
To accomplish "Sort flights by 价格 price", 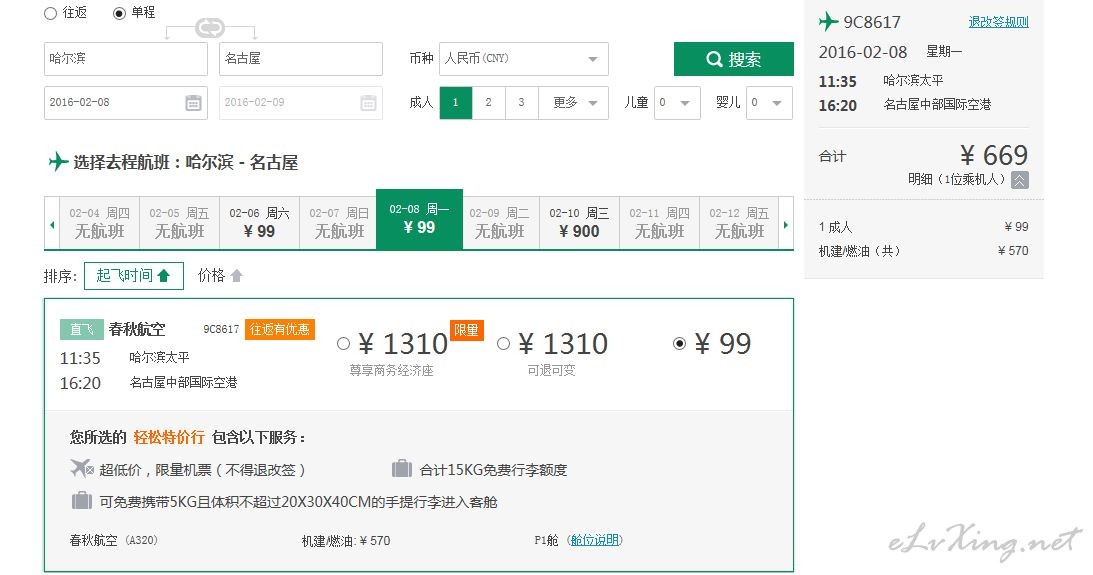I will 220,275.
